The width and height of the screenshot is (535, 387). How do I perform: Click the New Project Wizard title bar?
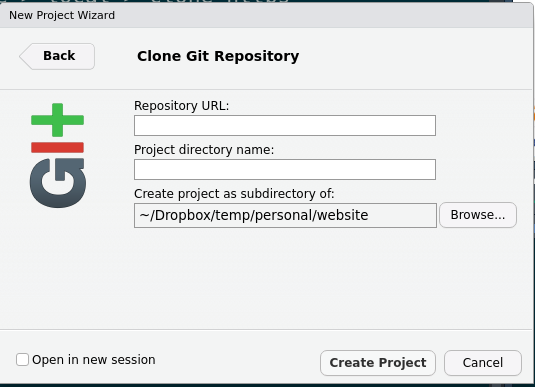tap(266, 15)
